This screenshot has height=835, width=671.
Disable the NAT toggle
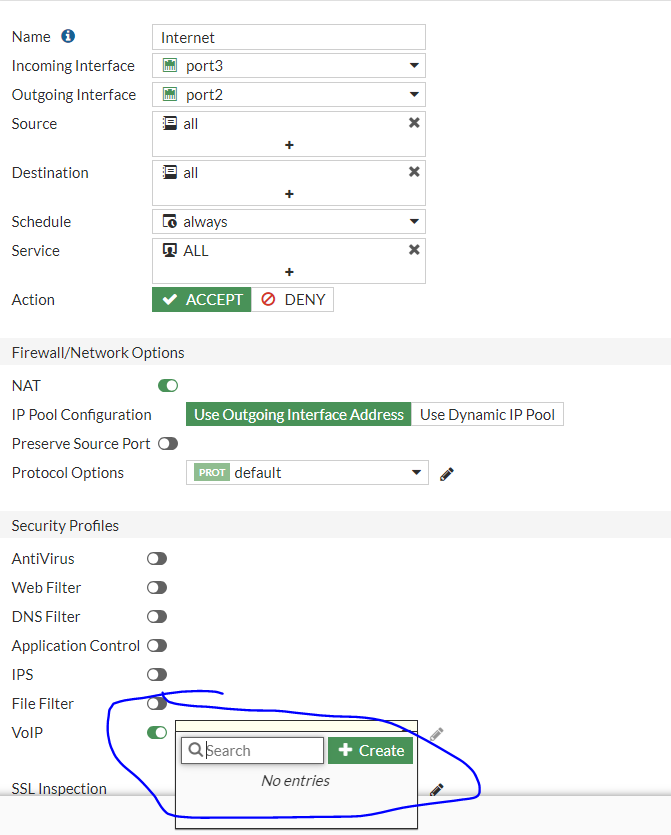168,385
